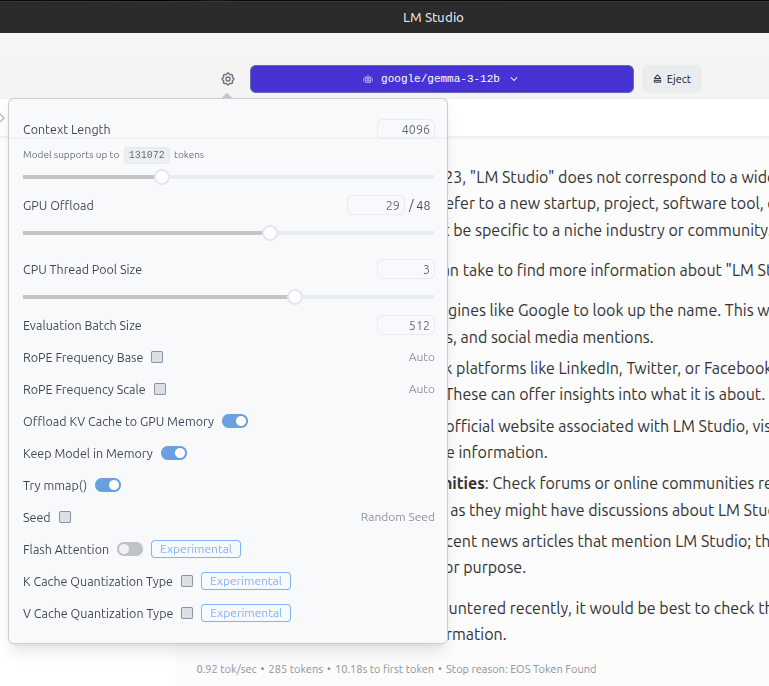This screenshot has width=769, height=686.
Task: Turn off Try mmap() switch
Action: coord(108,485)
